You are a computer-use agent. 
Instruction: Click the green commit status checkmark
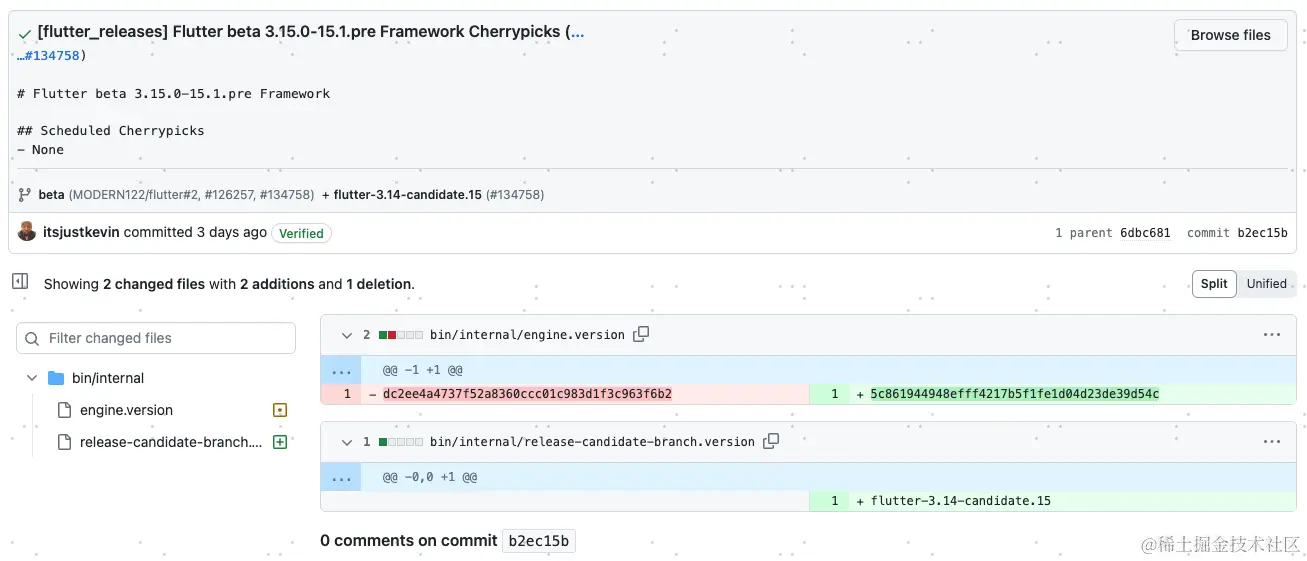pyautogui.click(x=24, y=33)
